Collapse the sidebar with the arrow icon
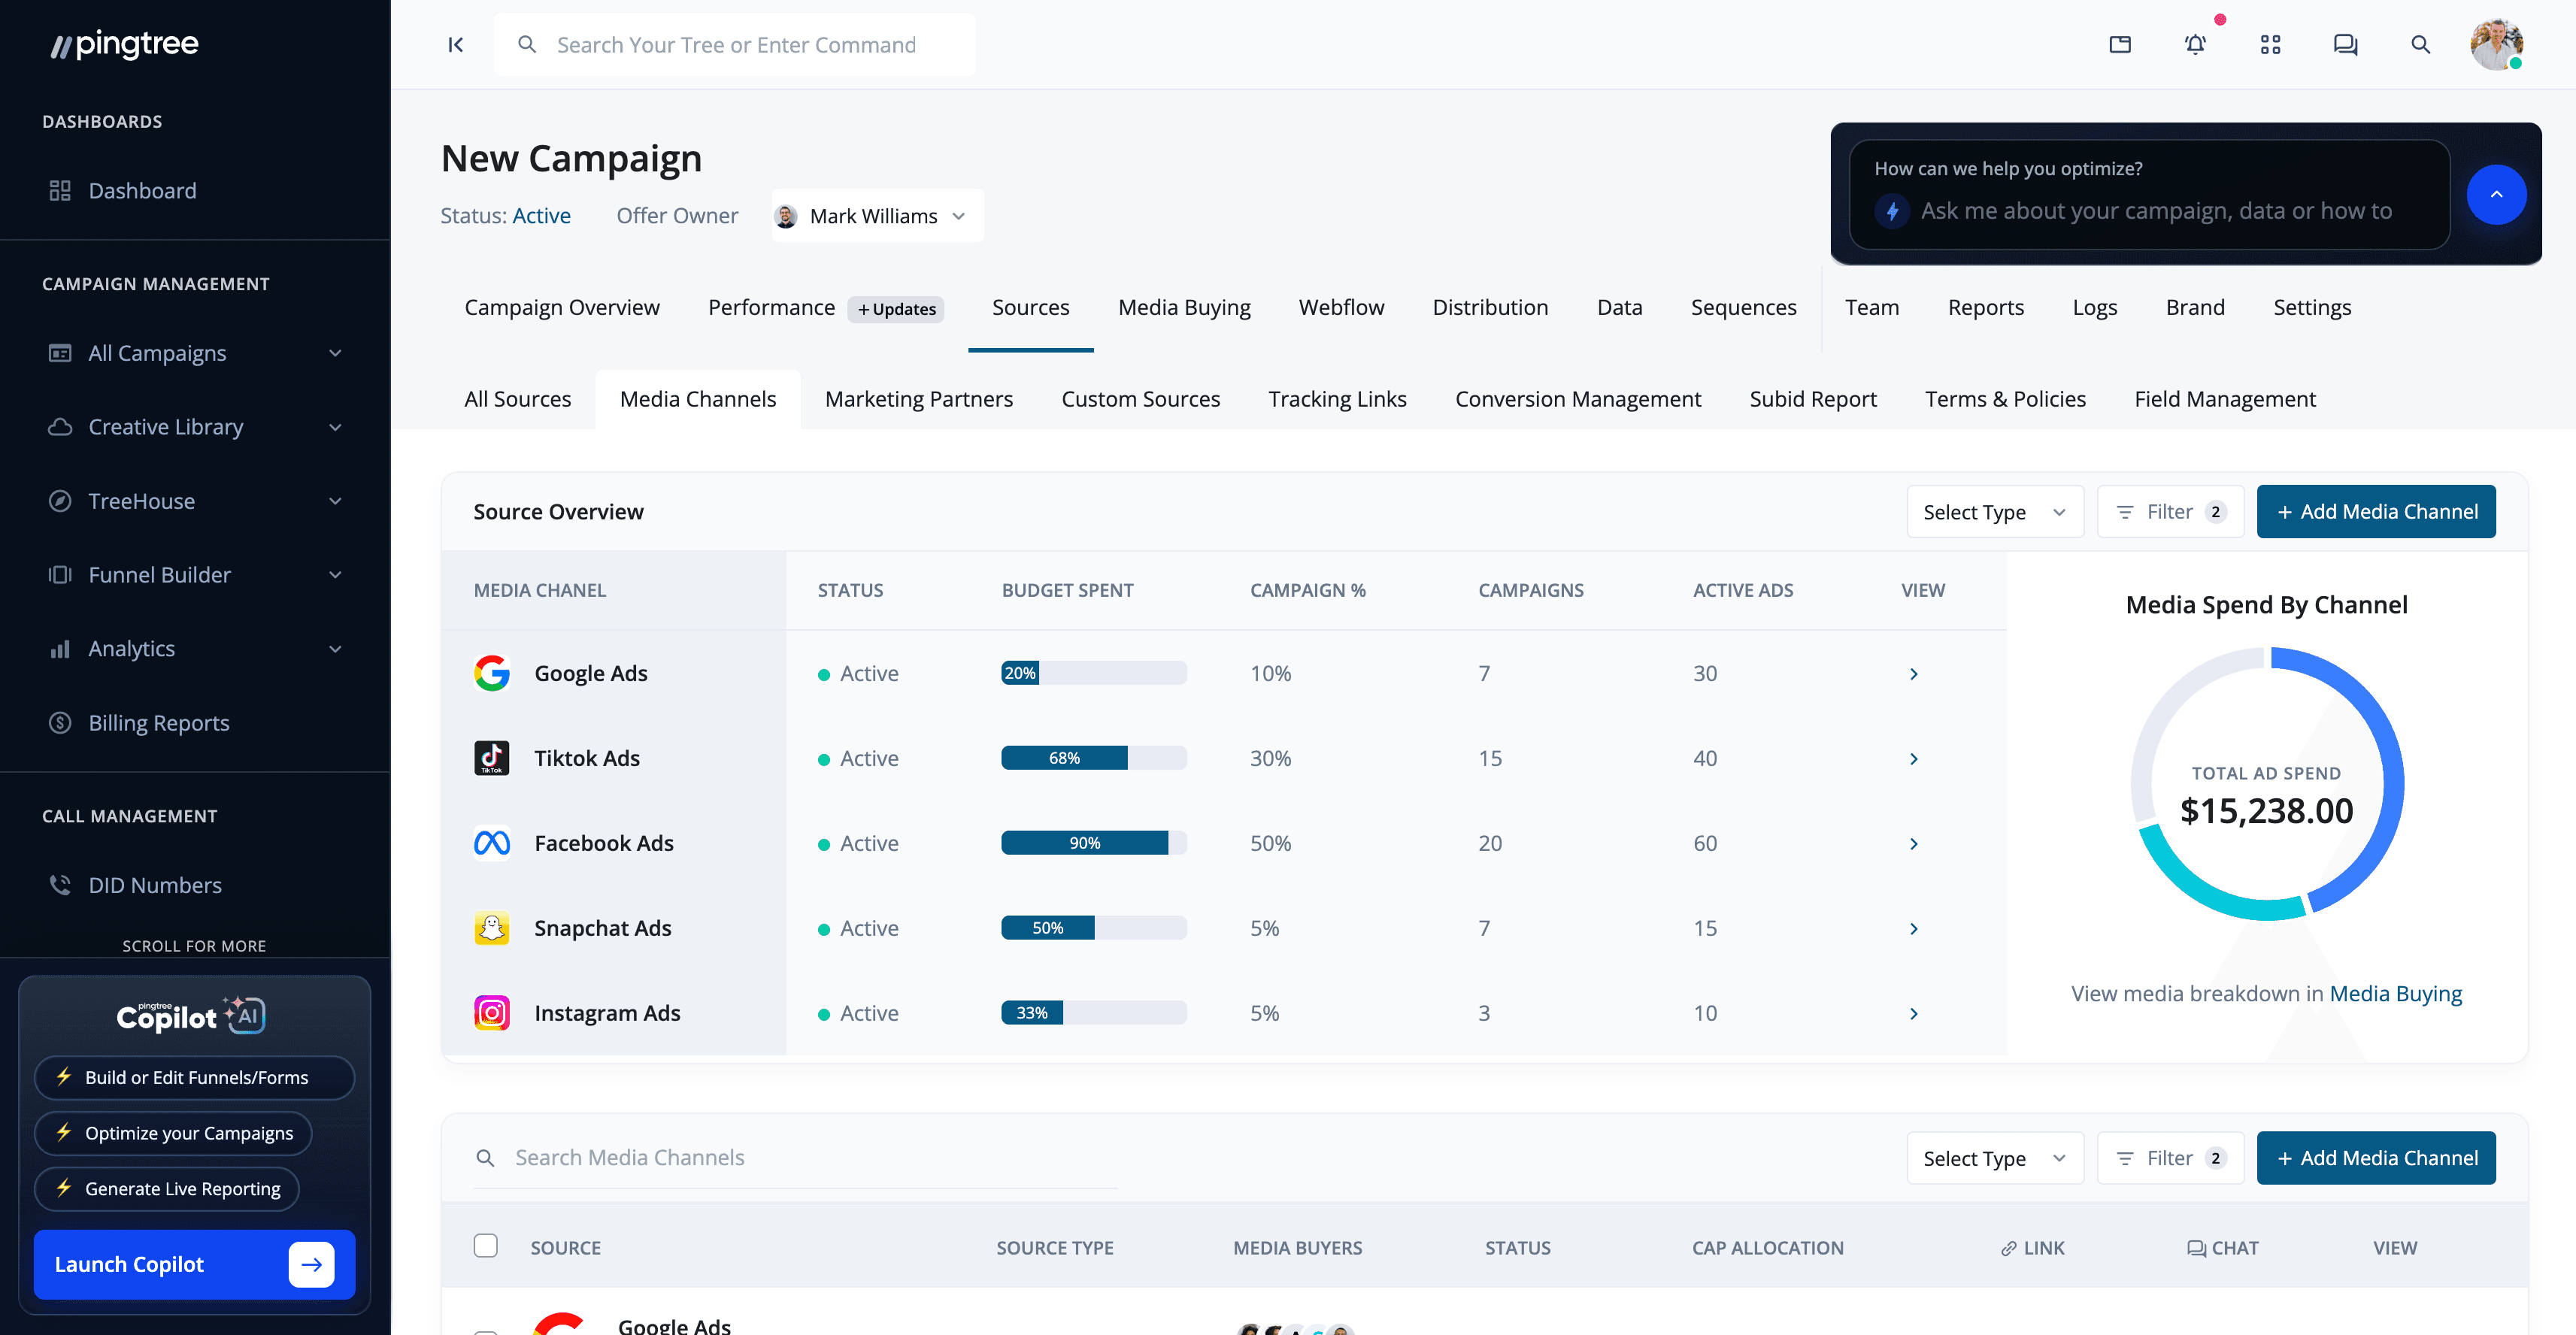The image size is (2576, 1335). (455, 45)
